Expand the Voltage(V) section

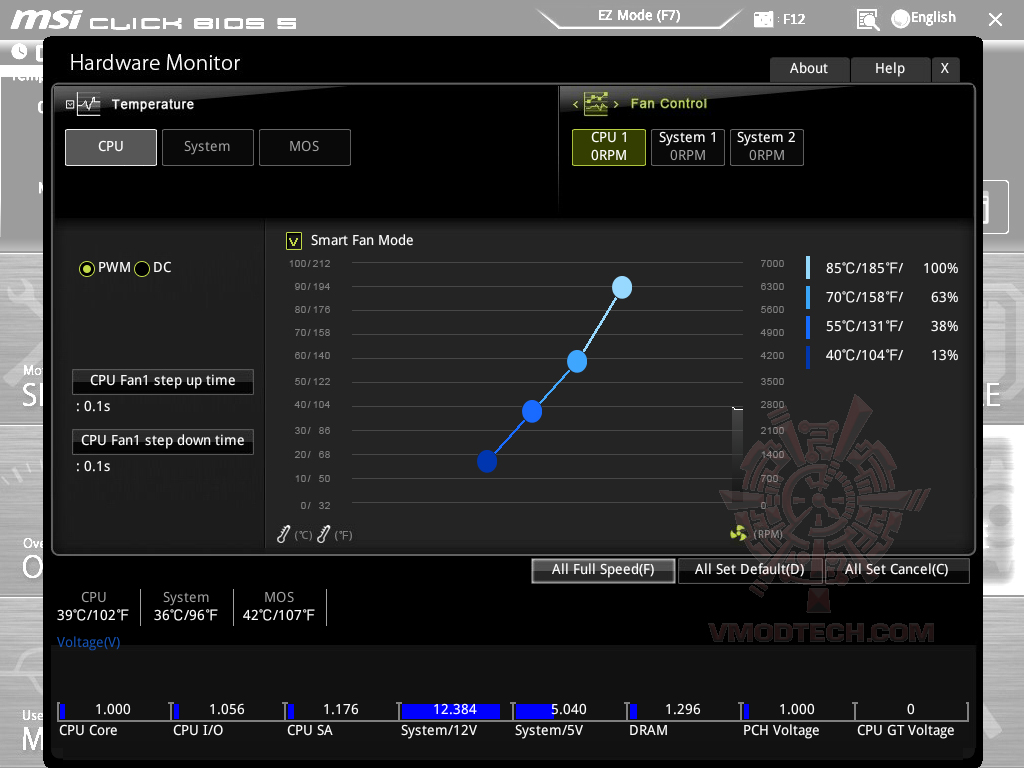88,642
